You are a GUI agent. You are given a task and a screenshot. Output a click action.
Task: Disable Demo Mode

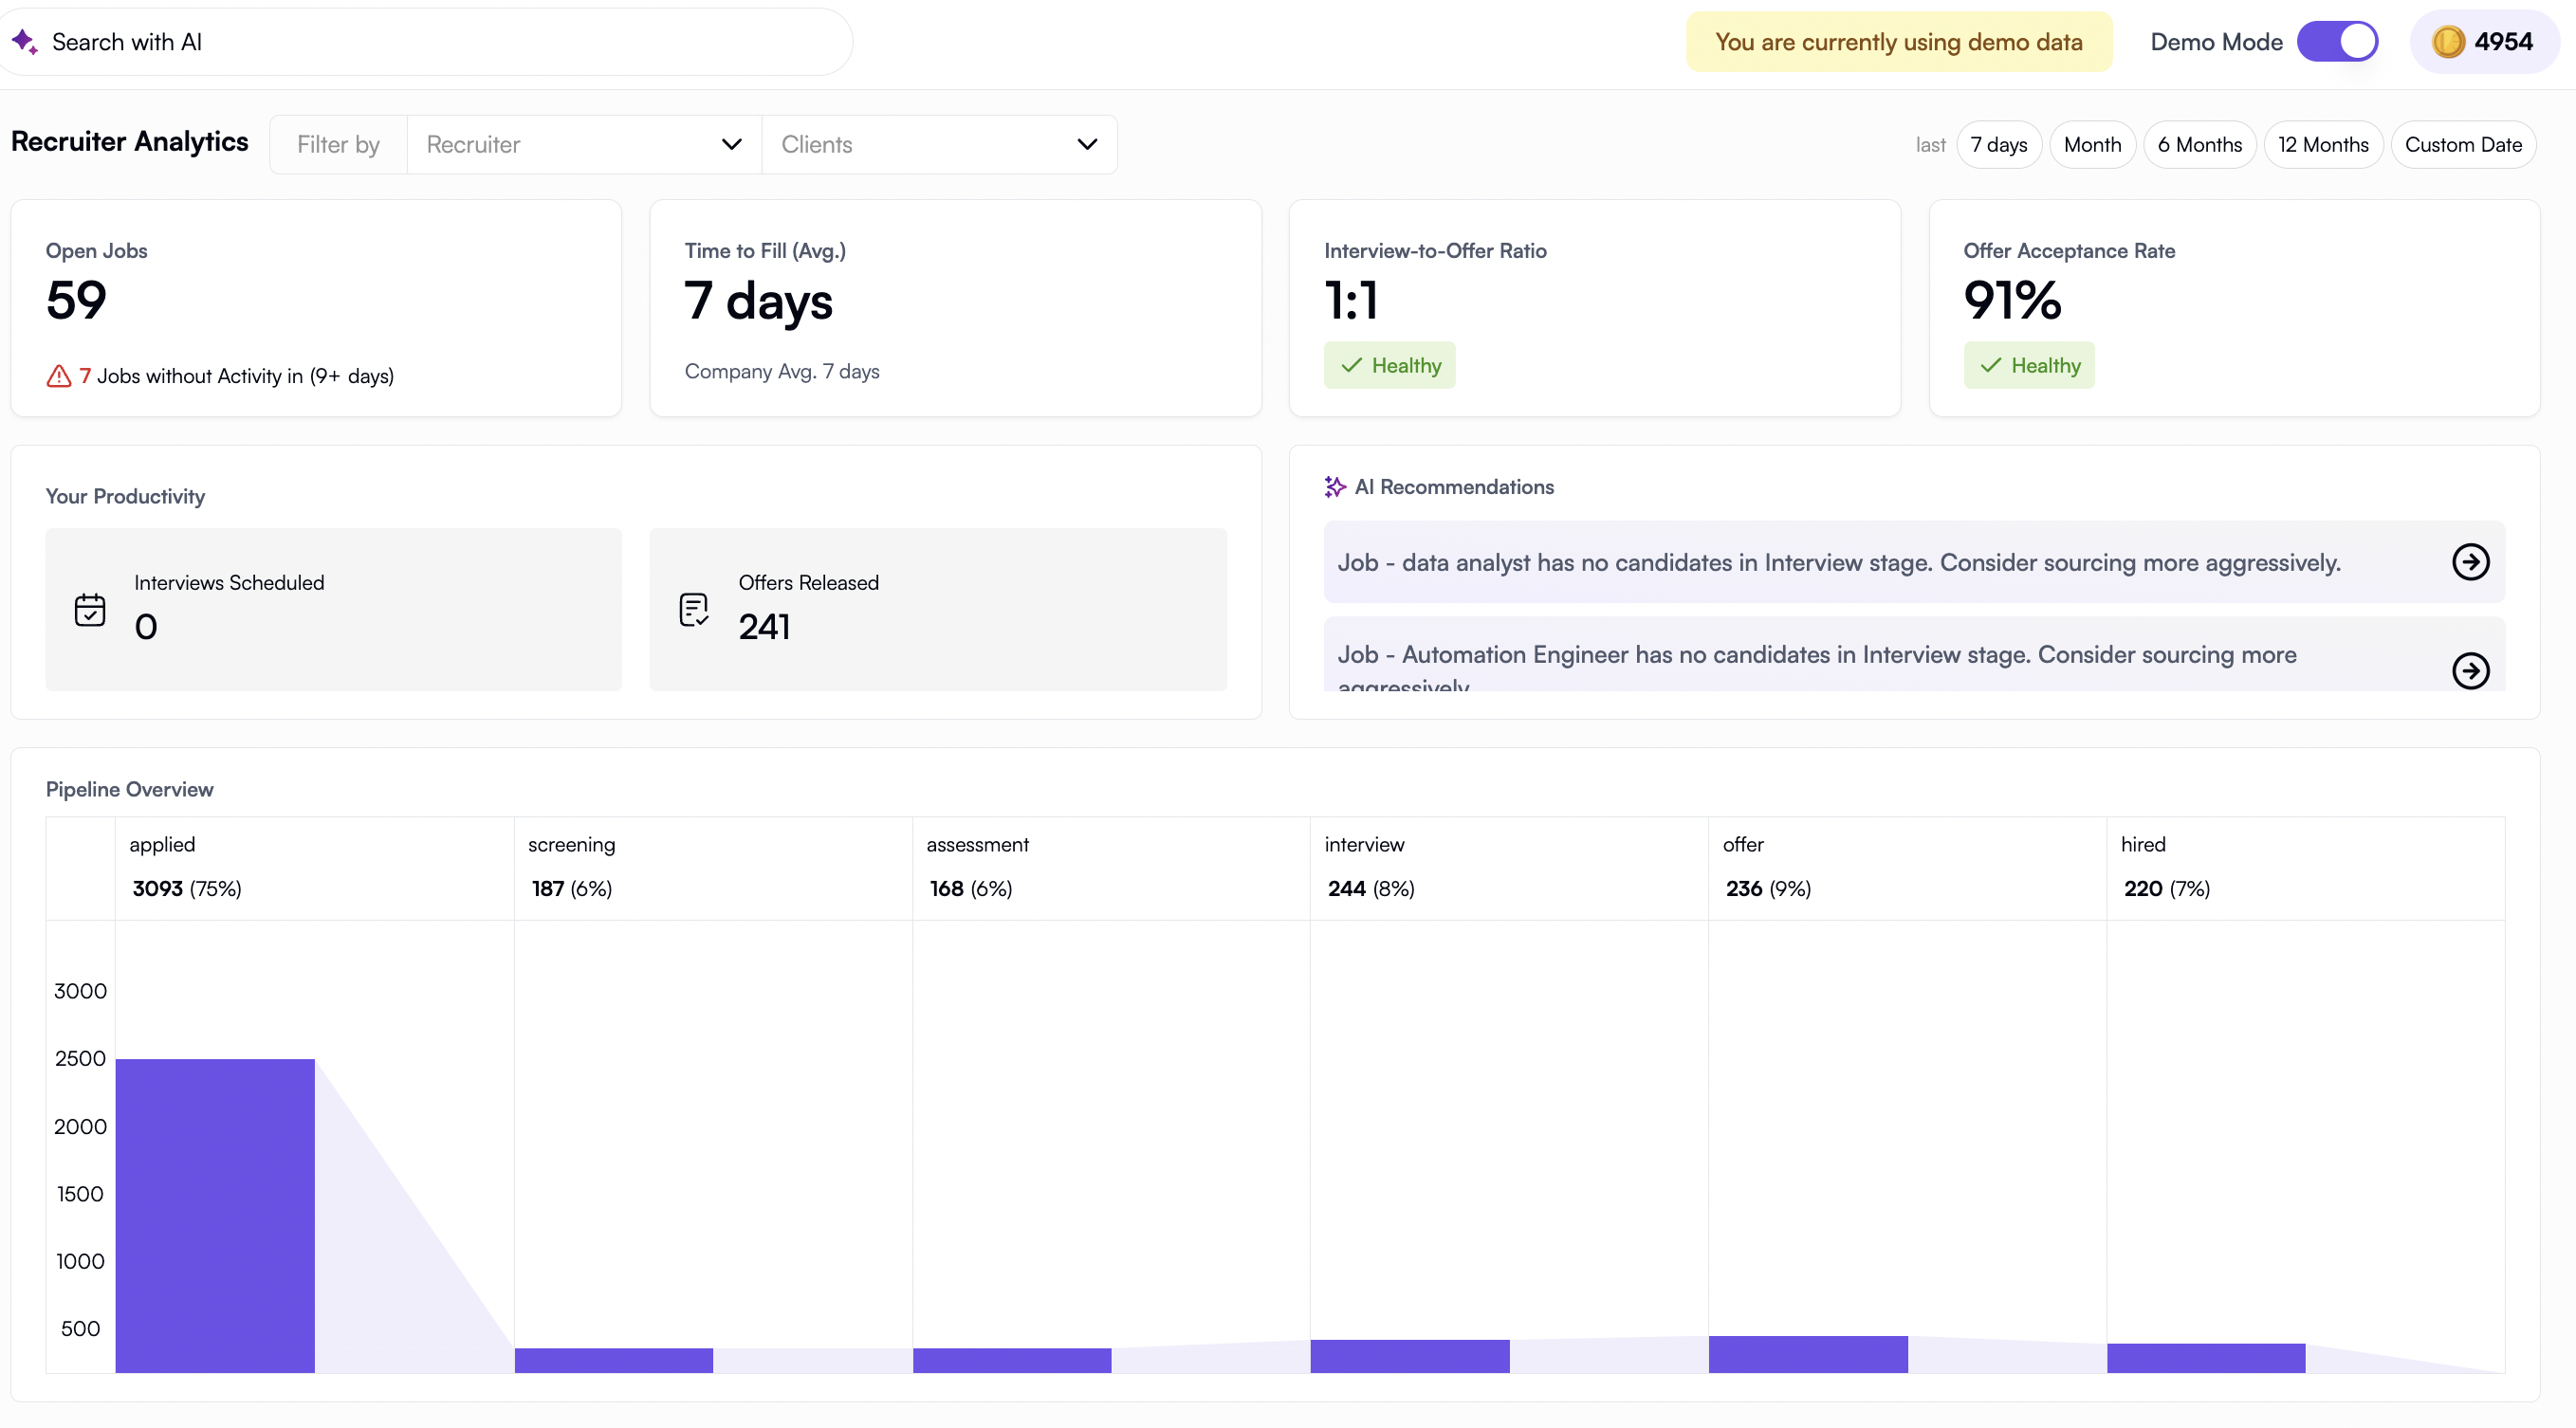[2338, 41]
